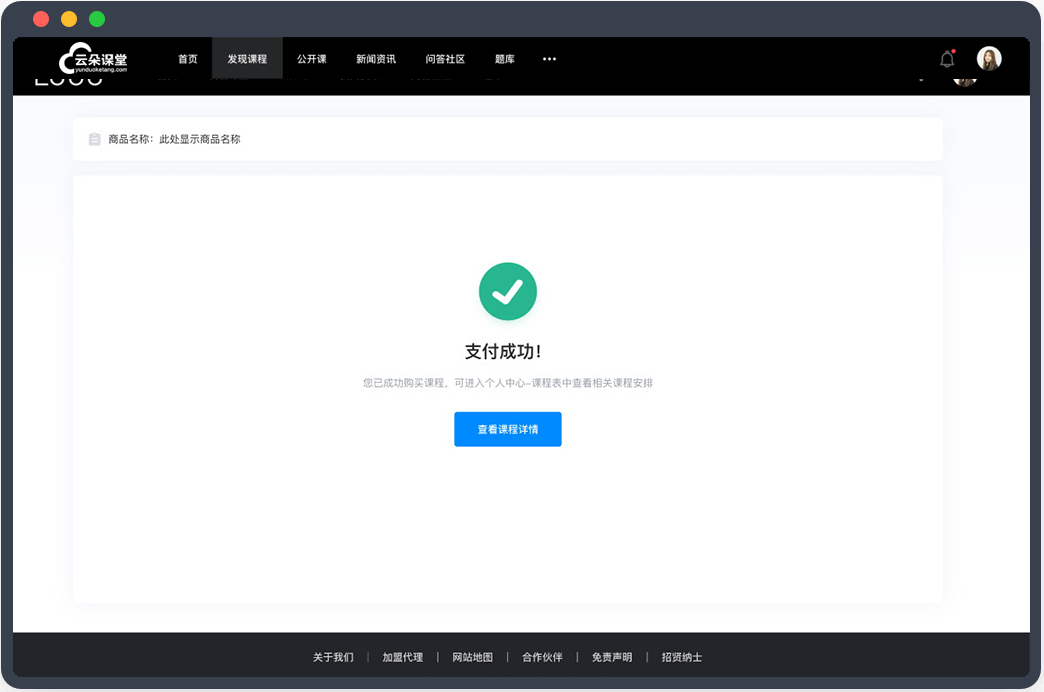
Task: Close the window with the red button
Action: (x=41, y=19)
